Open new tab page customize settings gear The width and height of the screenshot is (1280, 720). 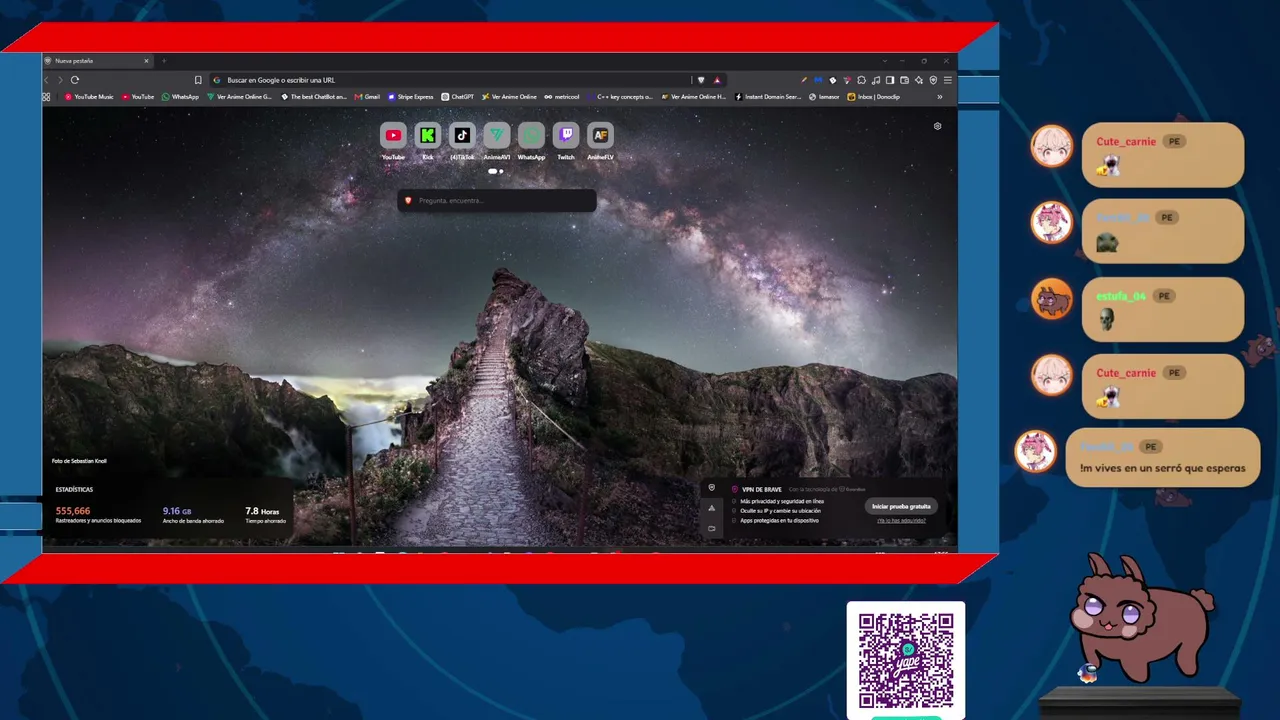(x=937, y=126)
